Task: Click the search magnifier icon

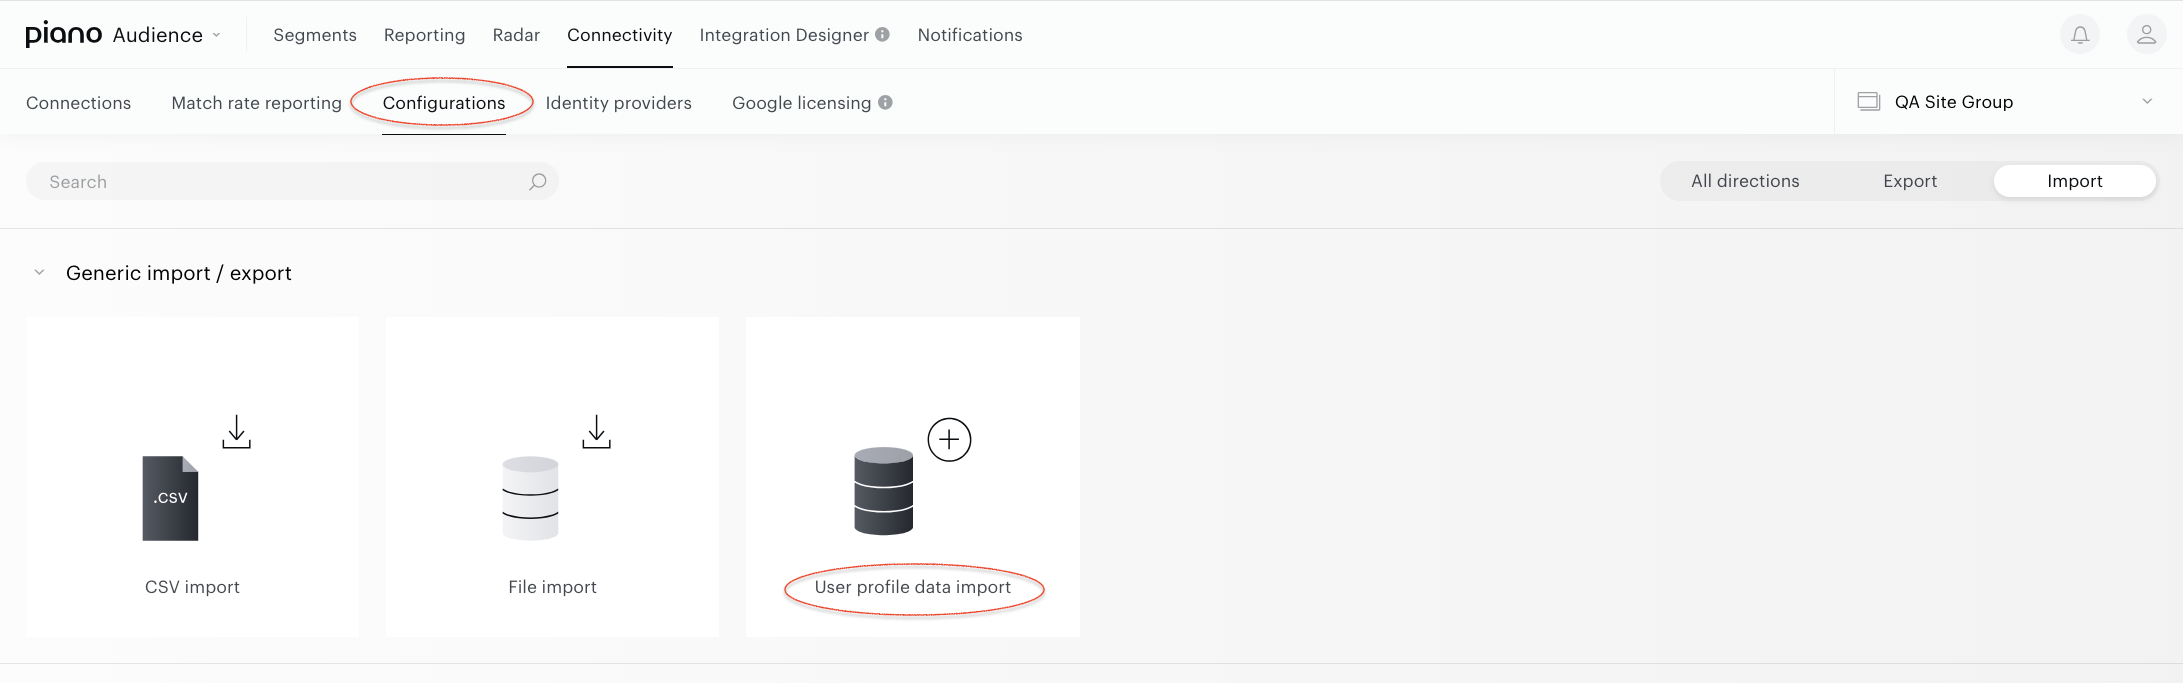Action: [x=538, y=181]
